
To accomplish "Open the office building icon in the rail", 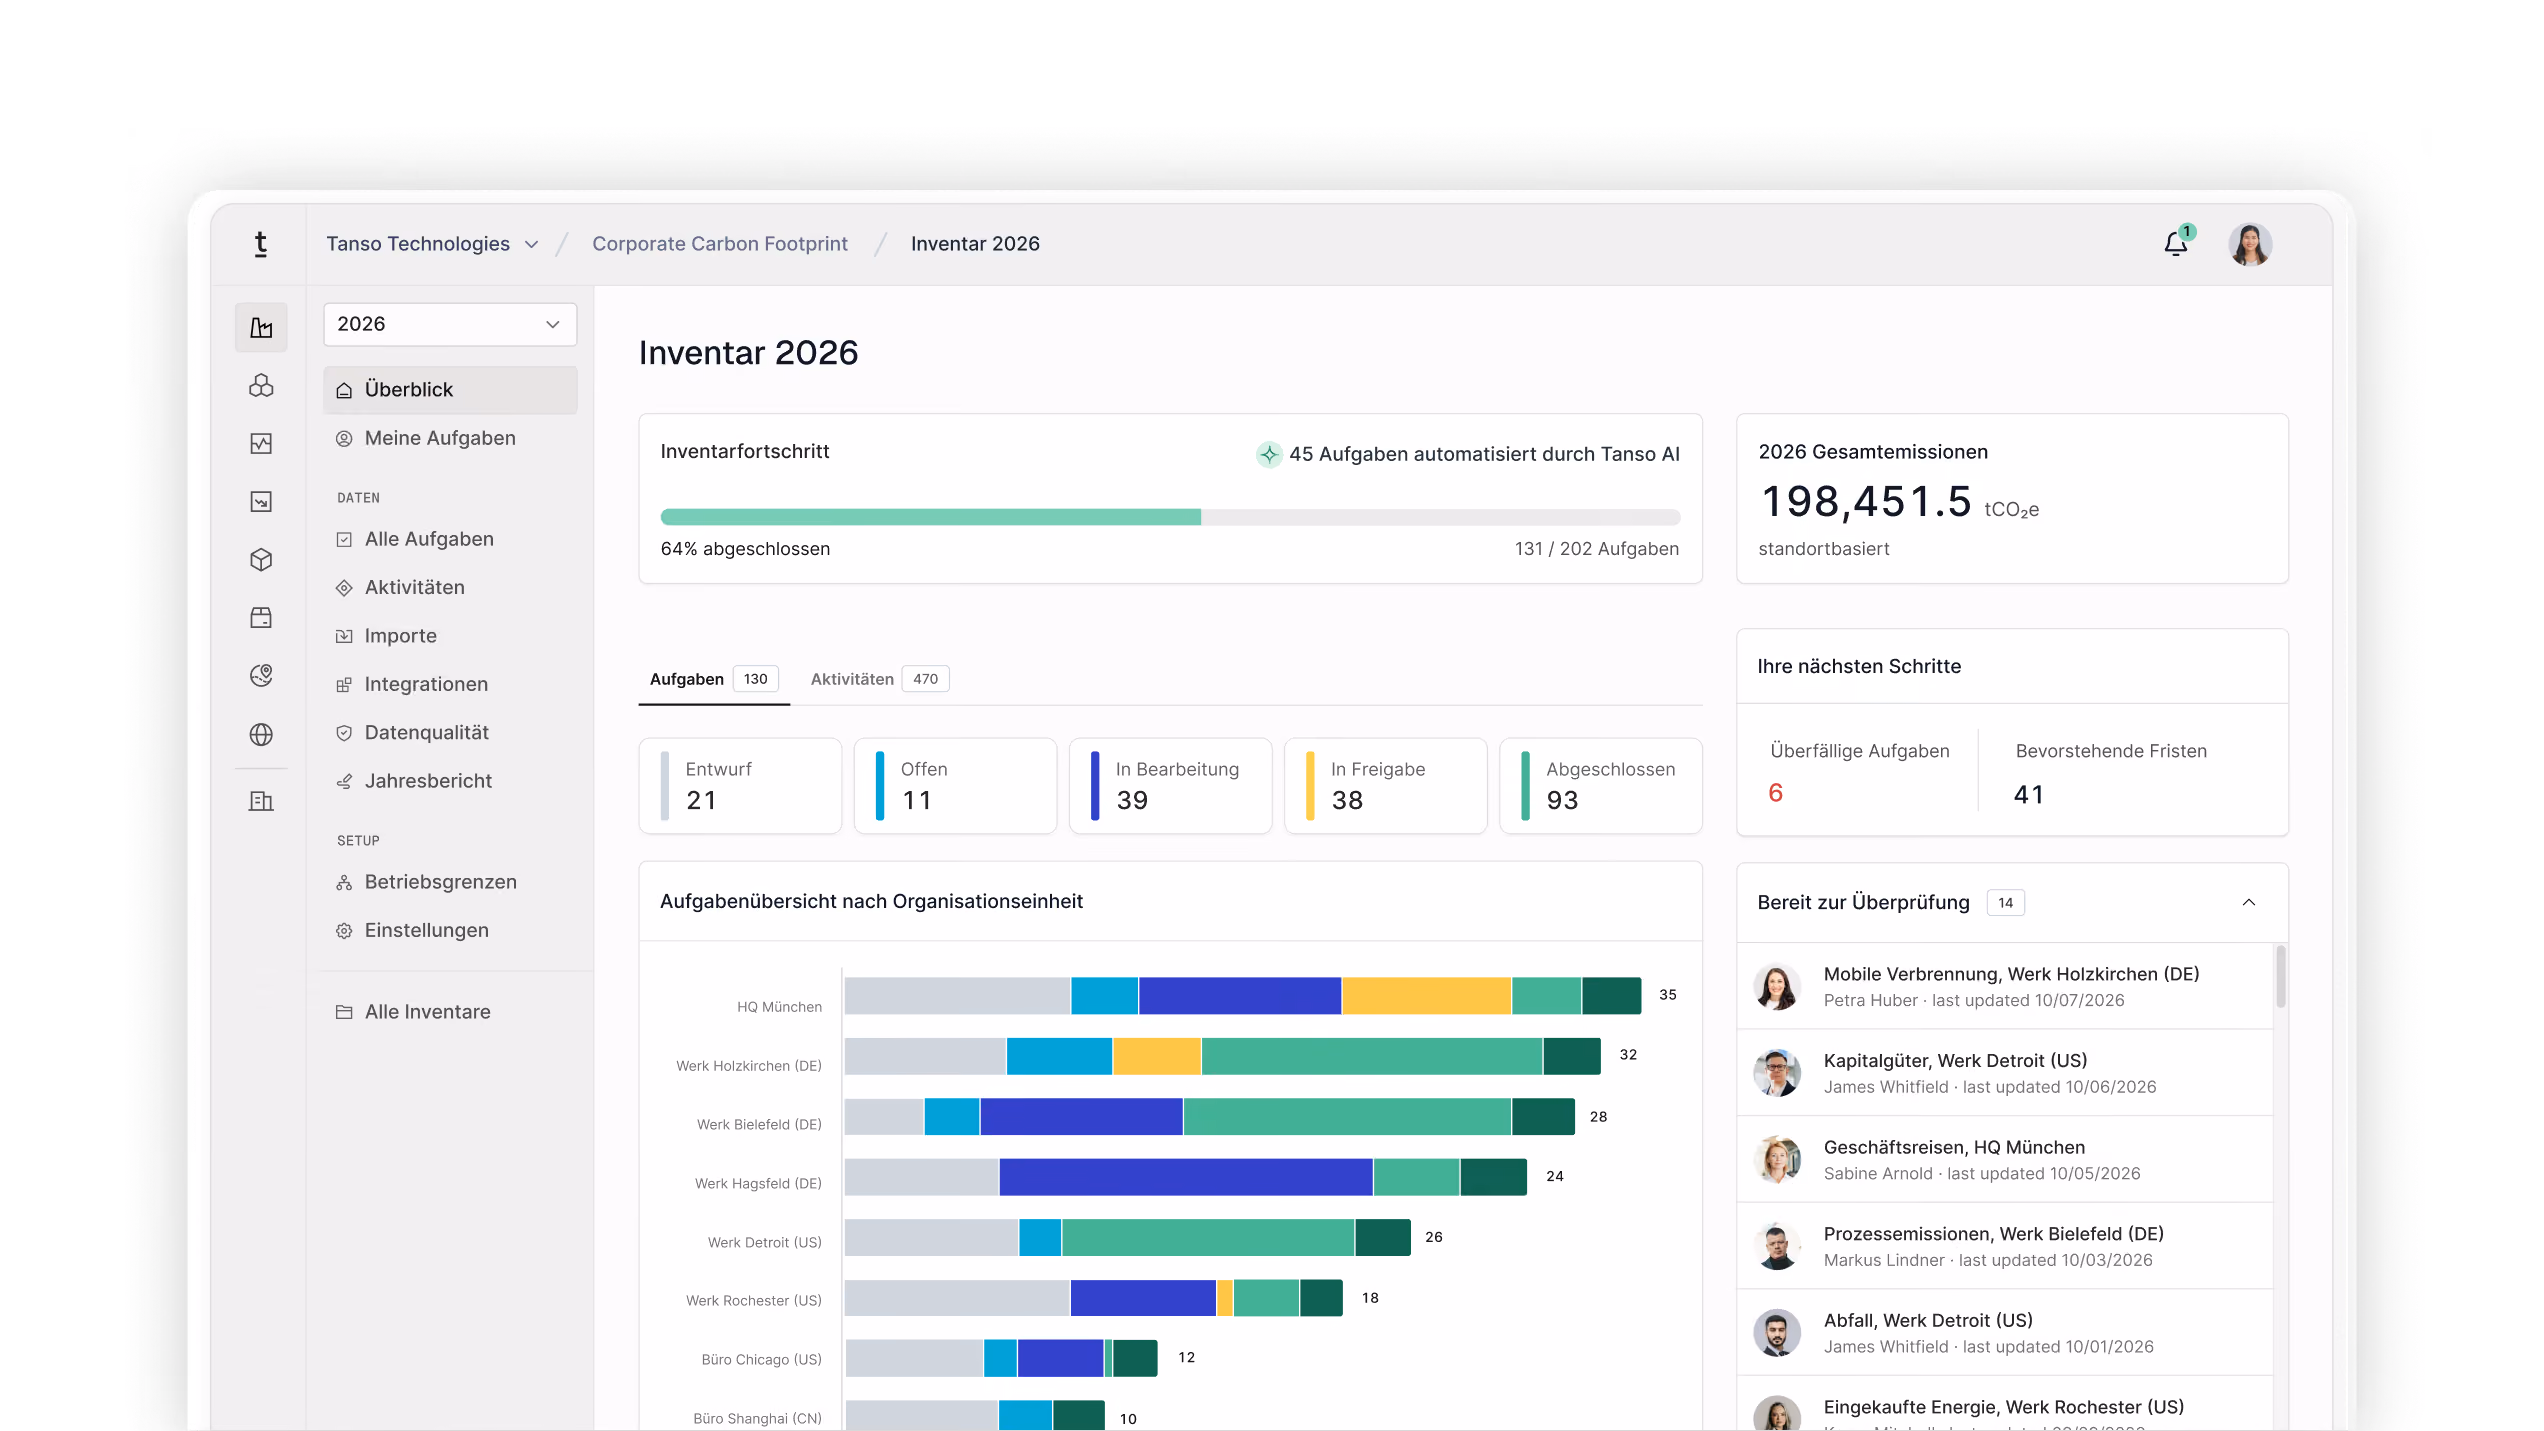I will [261, 801].
